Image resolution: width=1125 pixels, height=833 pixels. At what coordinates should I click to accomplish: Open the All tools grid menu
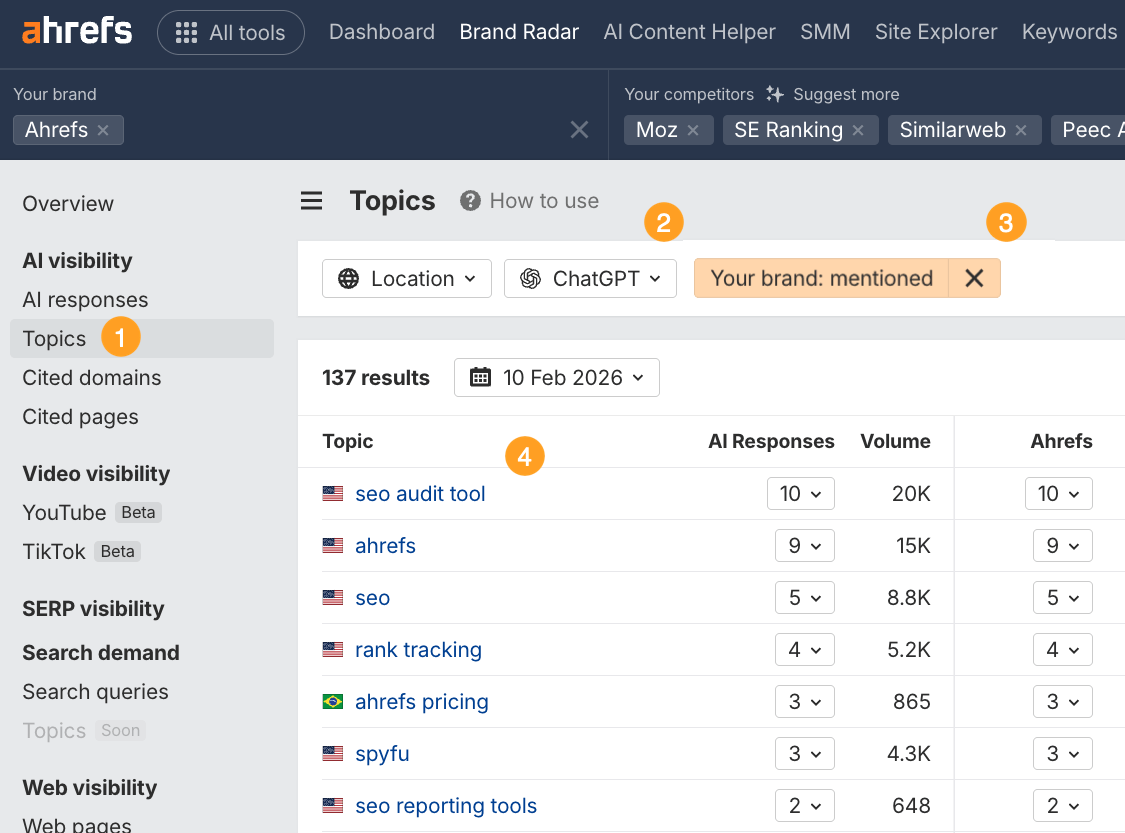coord(230,32)
